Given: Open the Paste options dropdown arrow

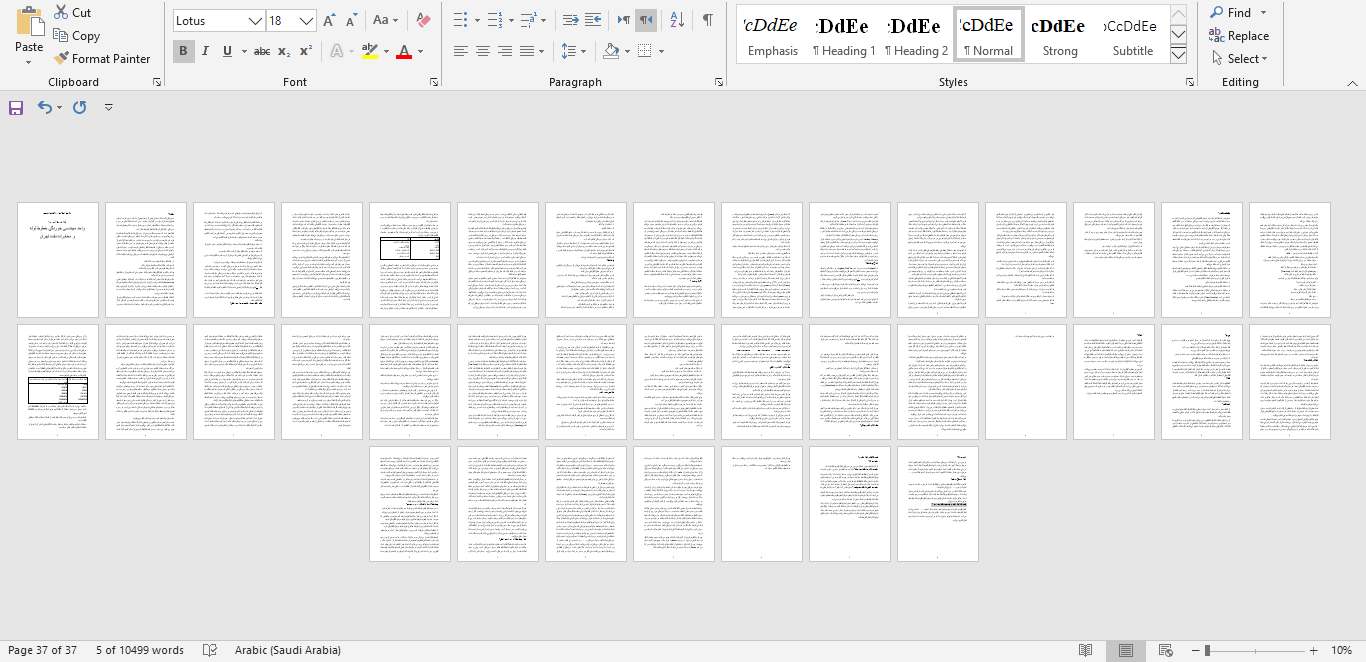Looking at the screenshot, I should coord(29,62).
